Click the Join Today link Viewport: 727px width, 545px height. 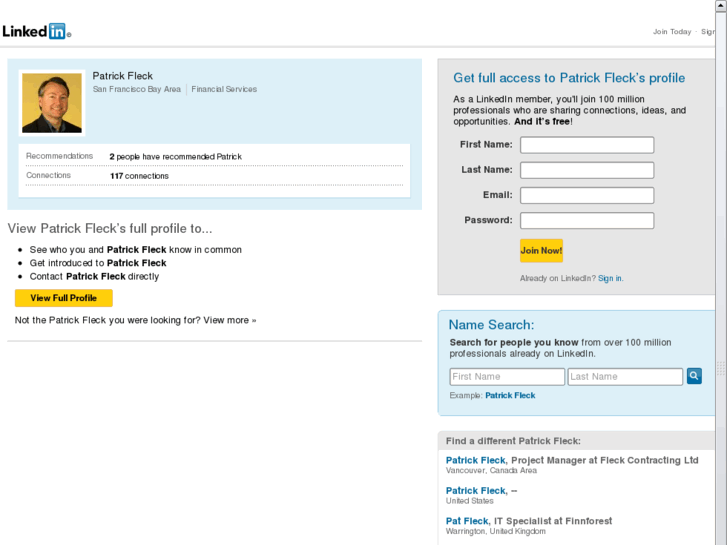click(x=672, y=32)
